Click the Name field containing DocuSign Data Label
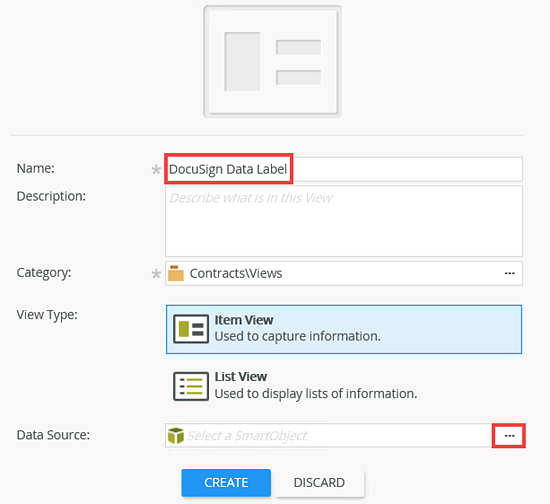Screen dimensions: 550x504 344,169
